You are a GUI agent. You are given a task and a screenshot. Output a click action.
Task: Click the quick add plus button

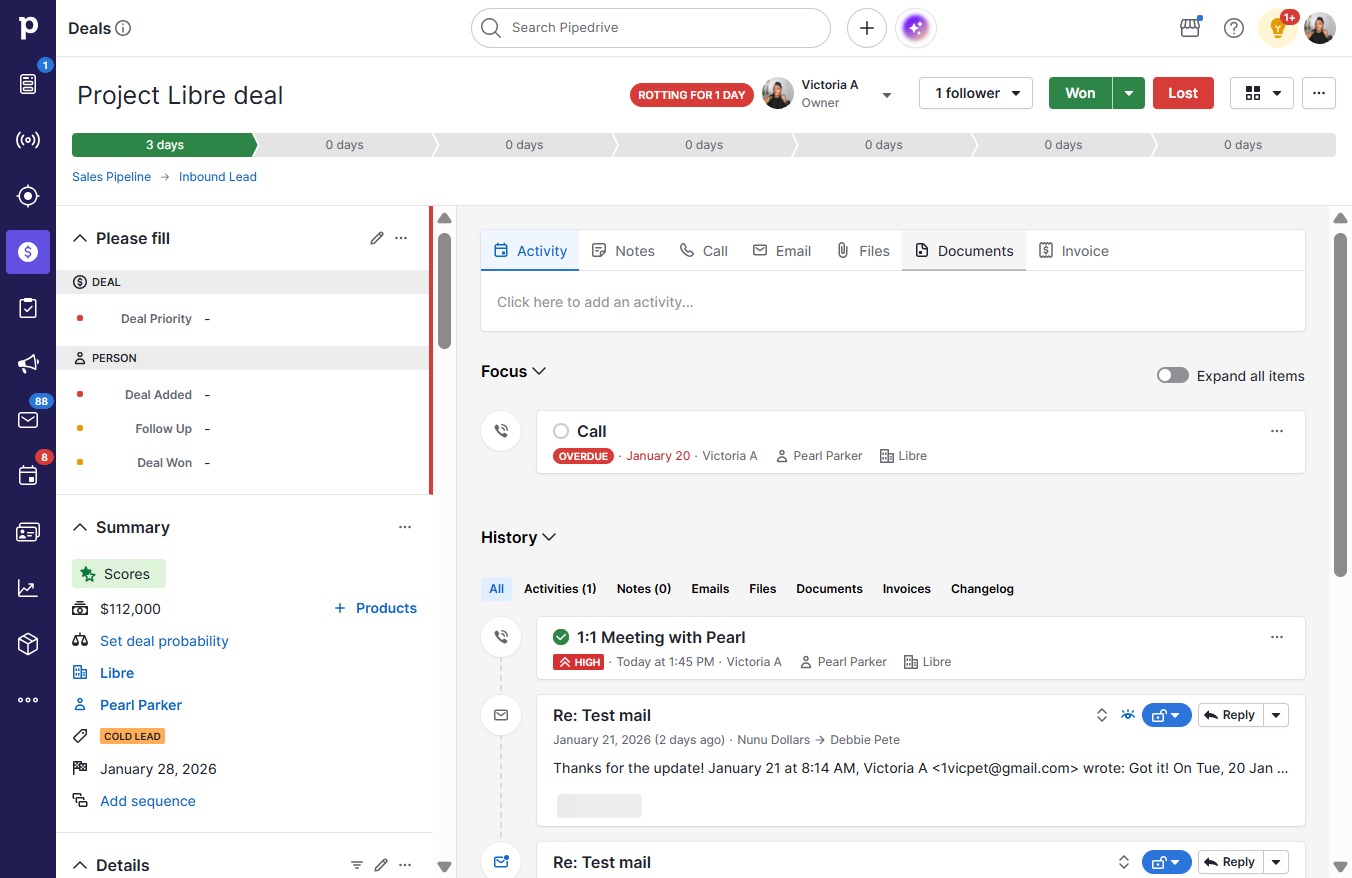pos(867,28)
